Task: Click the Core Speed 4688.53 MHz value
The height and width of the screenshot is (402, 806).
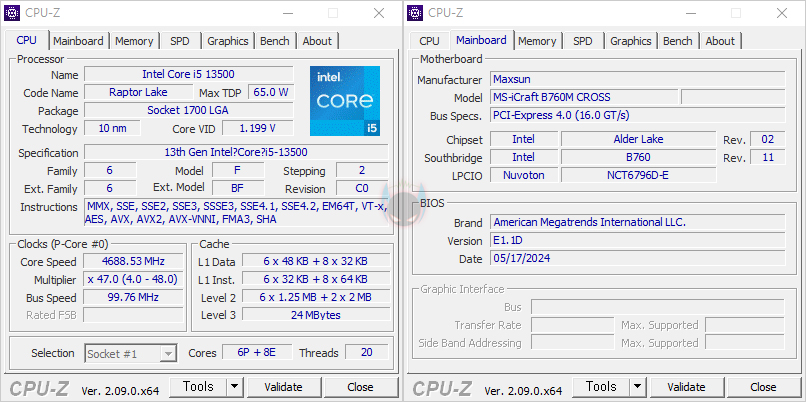Action: point(133,261)
